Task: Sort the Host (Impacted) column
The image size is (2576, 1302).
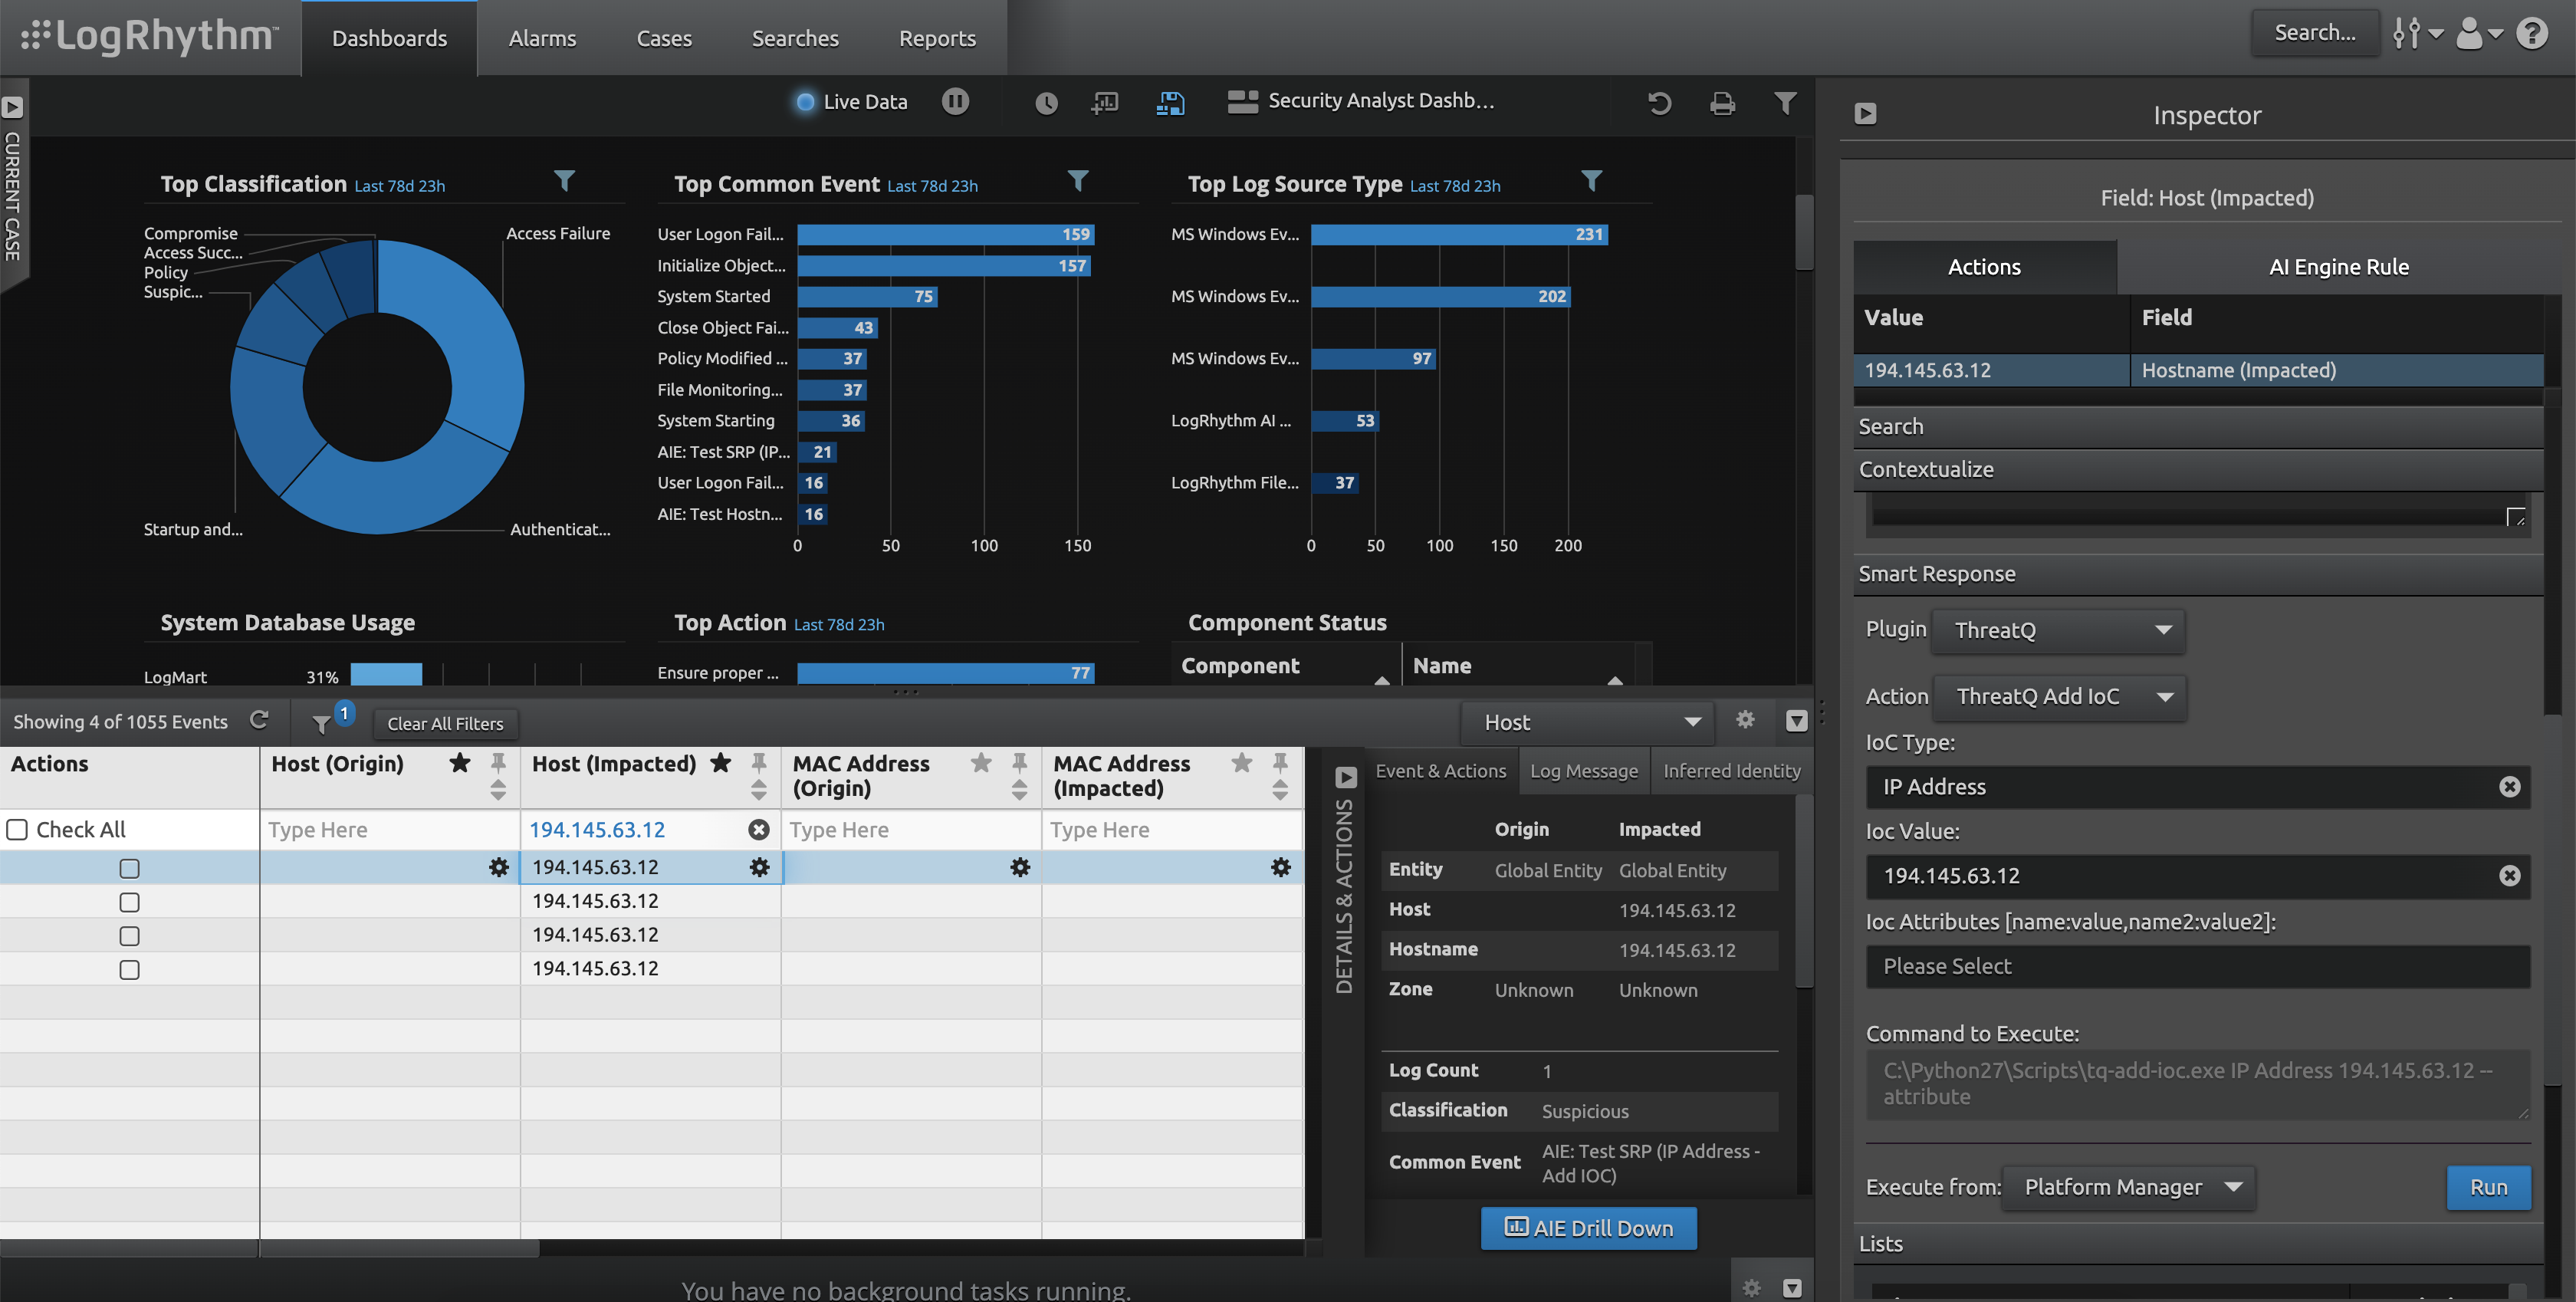Action: [759, 790]
